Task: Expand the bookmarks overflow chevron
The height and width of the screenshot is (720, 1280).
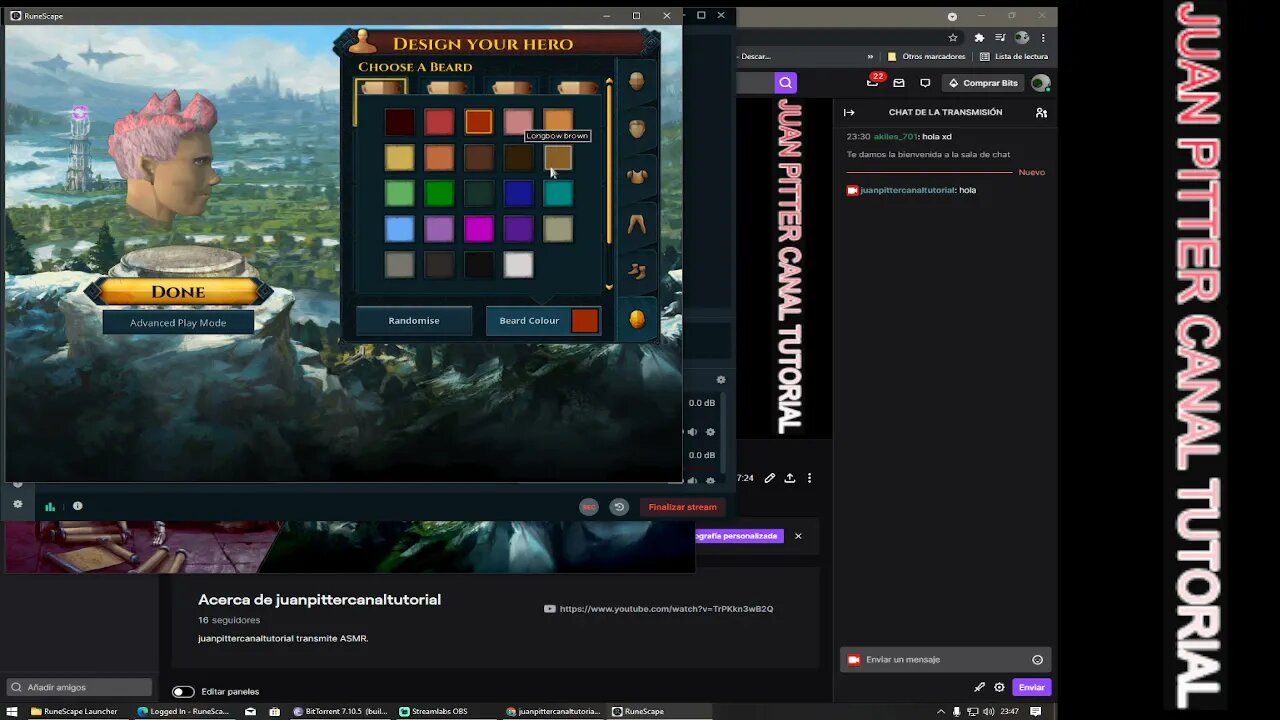Action: (x=870, y=57)
